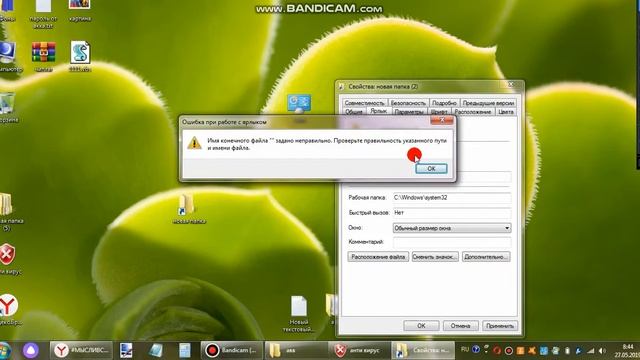The image size is (640, 360).
Task: Select the 'картина' image file on desktop
Action: pos(80,6)
